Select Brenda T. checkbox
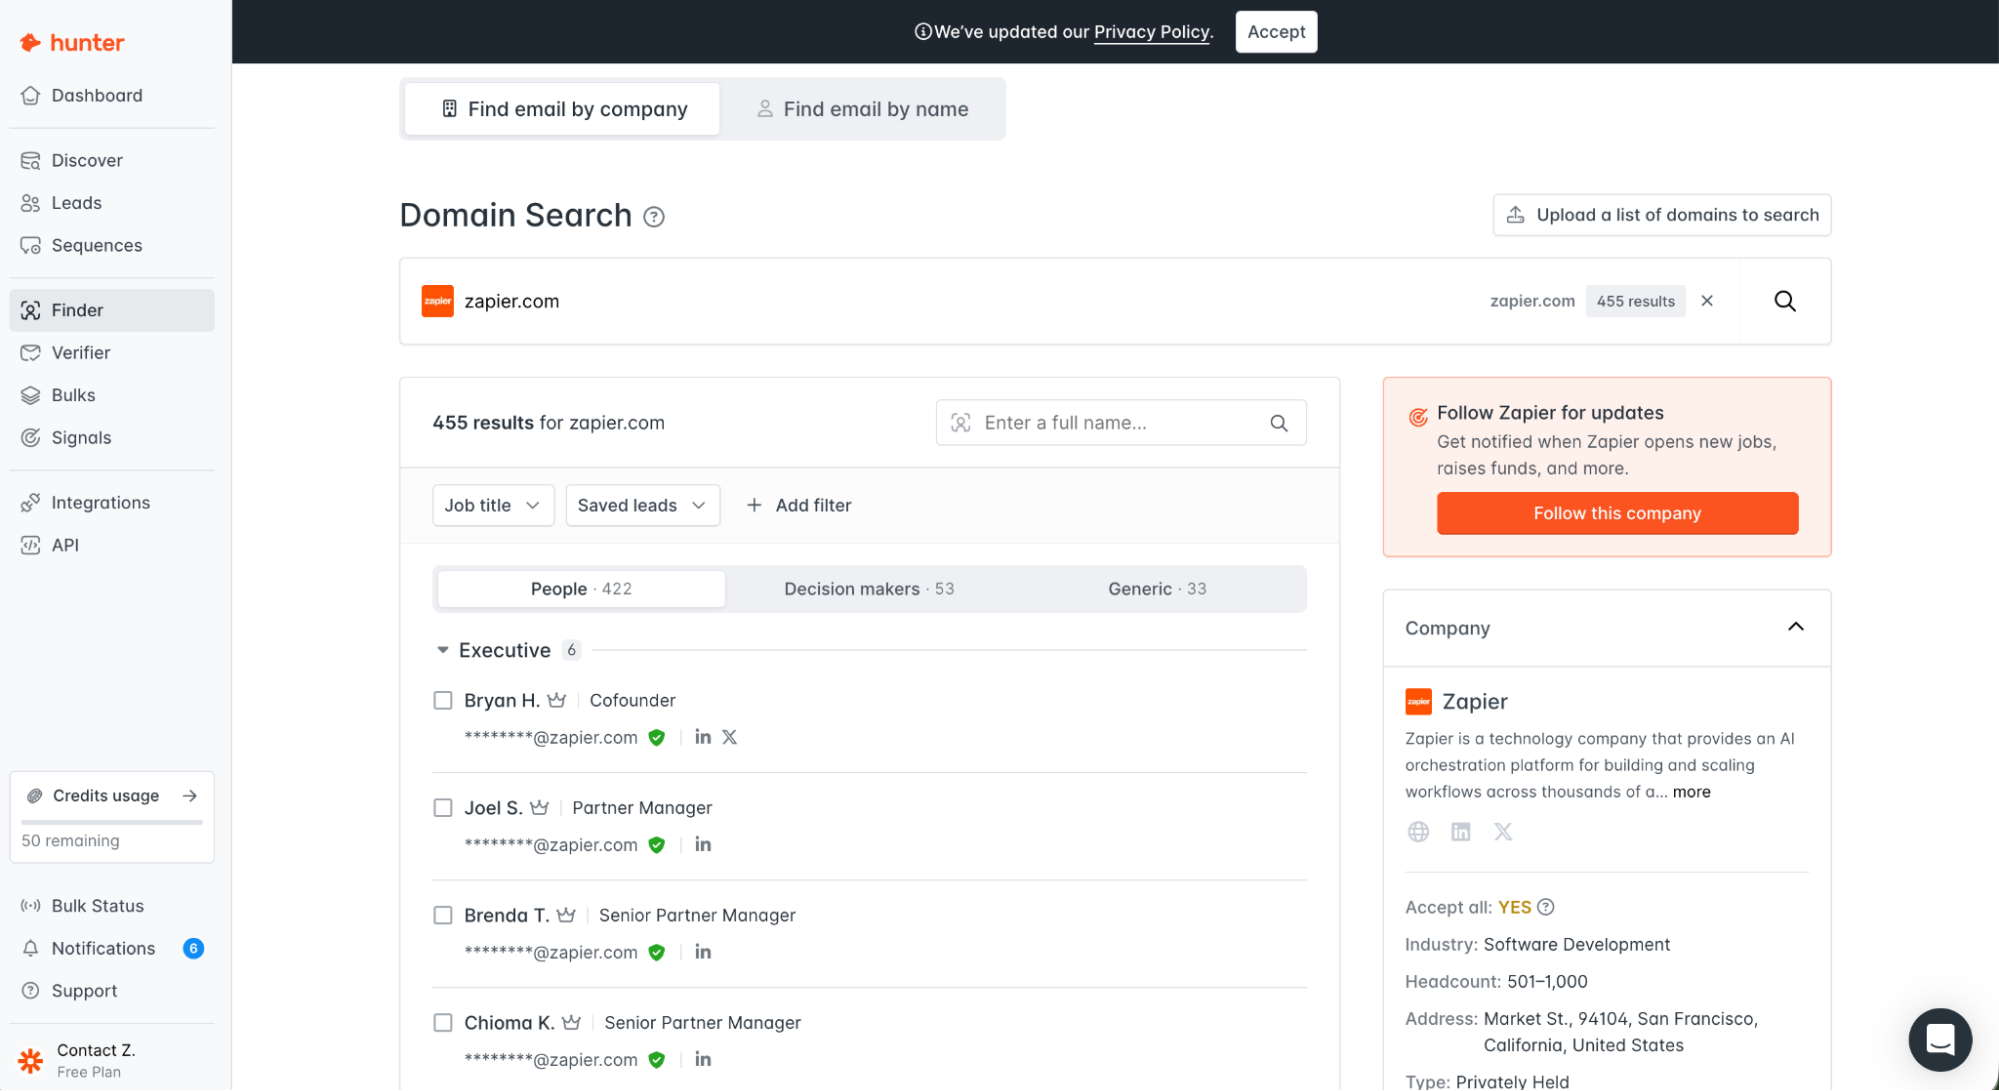Viewport: 1999px width, 1091px height. tap(443, 915)
